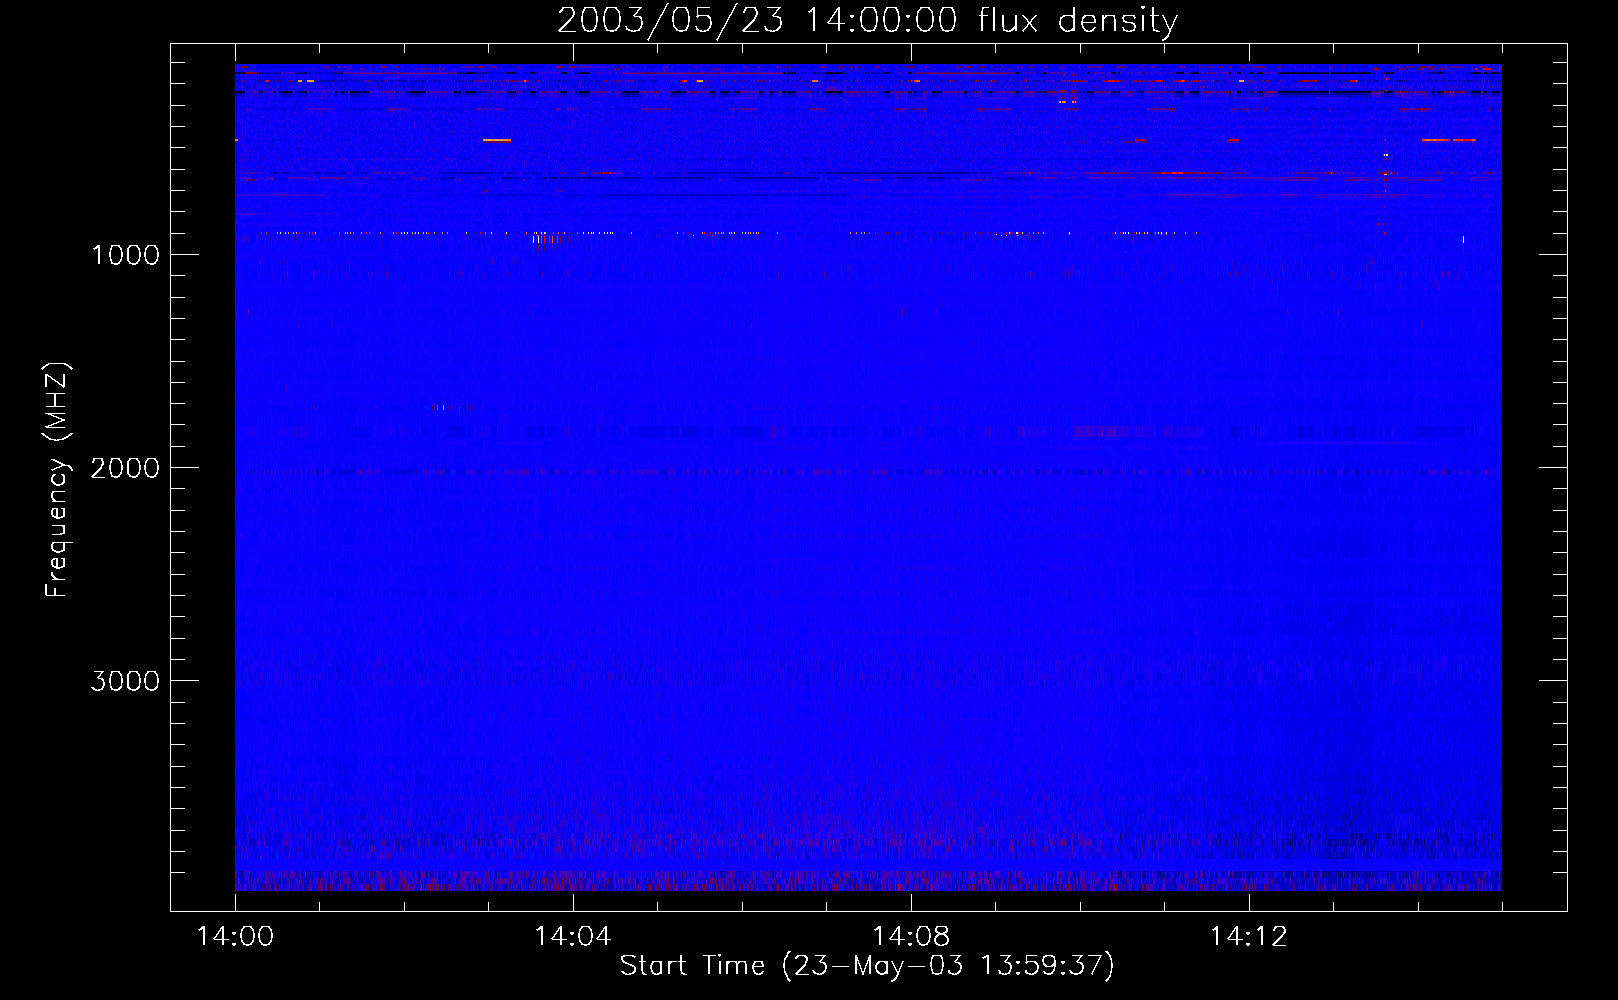This screenshot has height=1000, width=1618.
Task: Click the "Start Time (23-May-03 13:59:37)" axis label
Action: tap(867, 965)
